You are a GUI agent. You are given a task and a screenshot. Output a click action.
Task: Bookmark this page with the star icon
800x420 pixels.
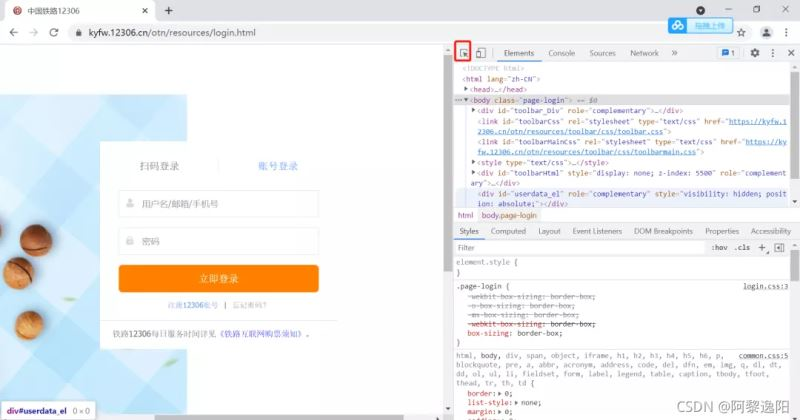(x=741, y=33)
